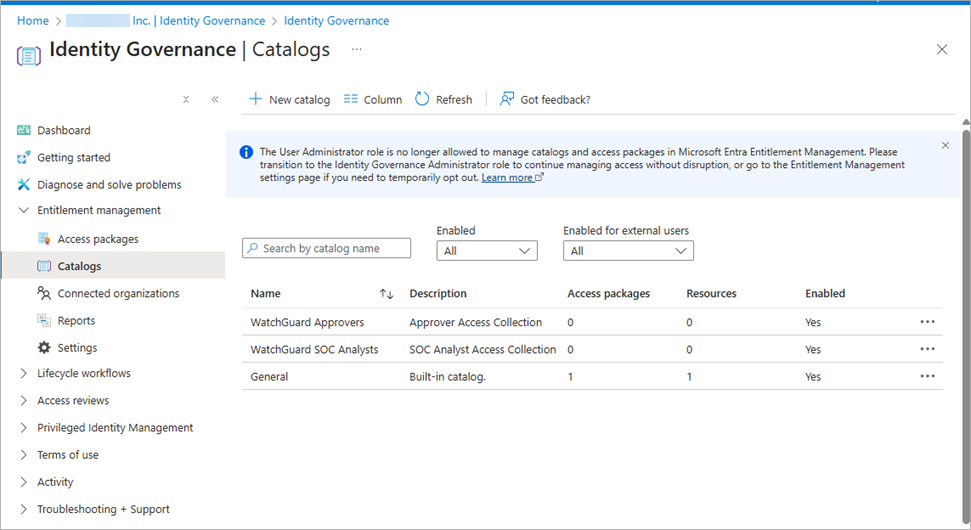971x530 pixels.
Task: Click the Refresh toolbar icon
Action: [422, 99]
